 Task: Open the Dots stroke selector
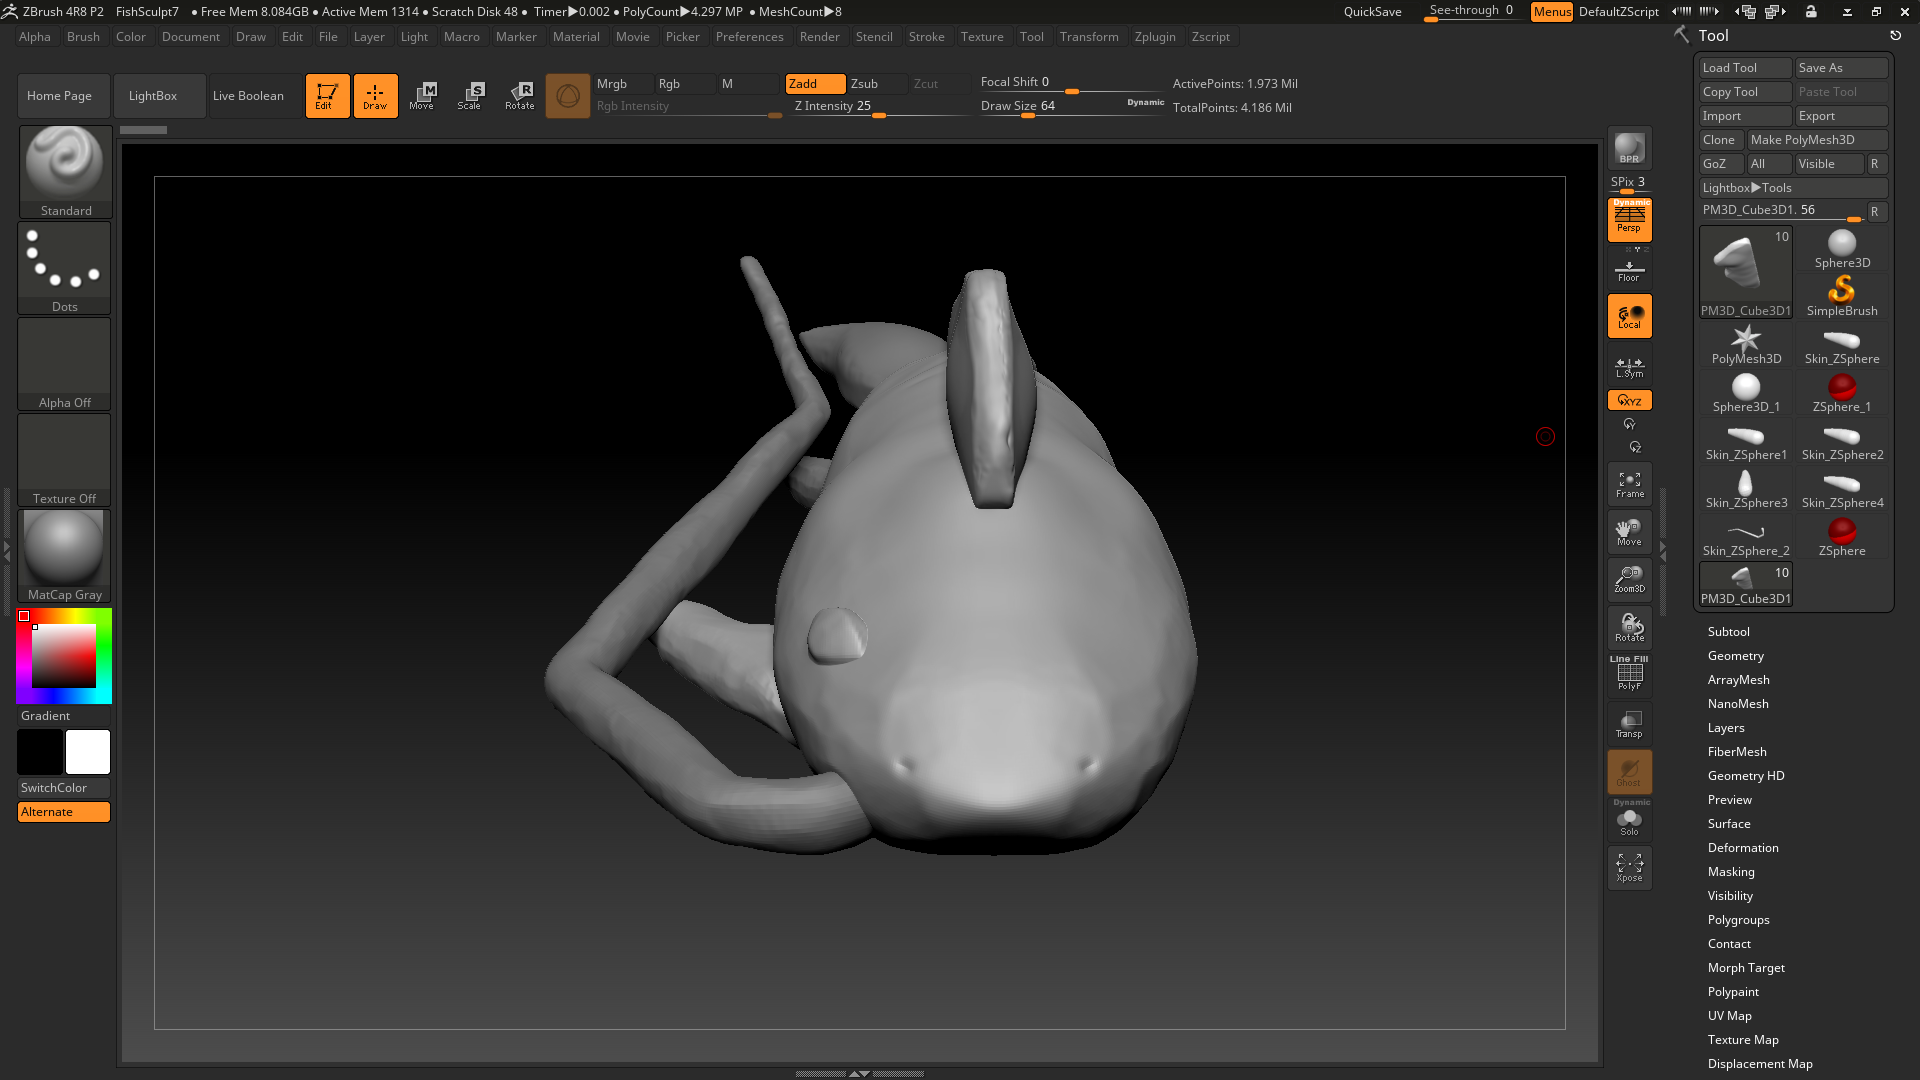[65, 267]
